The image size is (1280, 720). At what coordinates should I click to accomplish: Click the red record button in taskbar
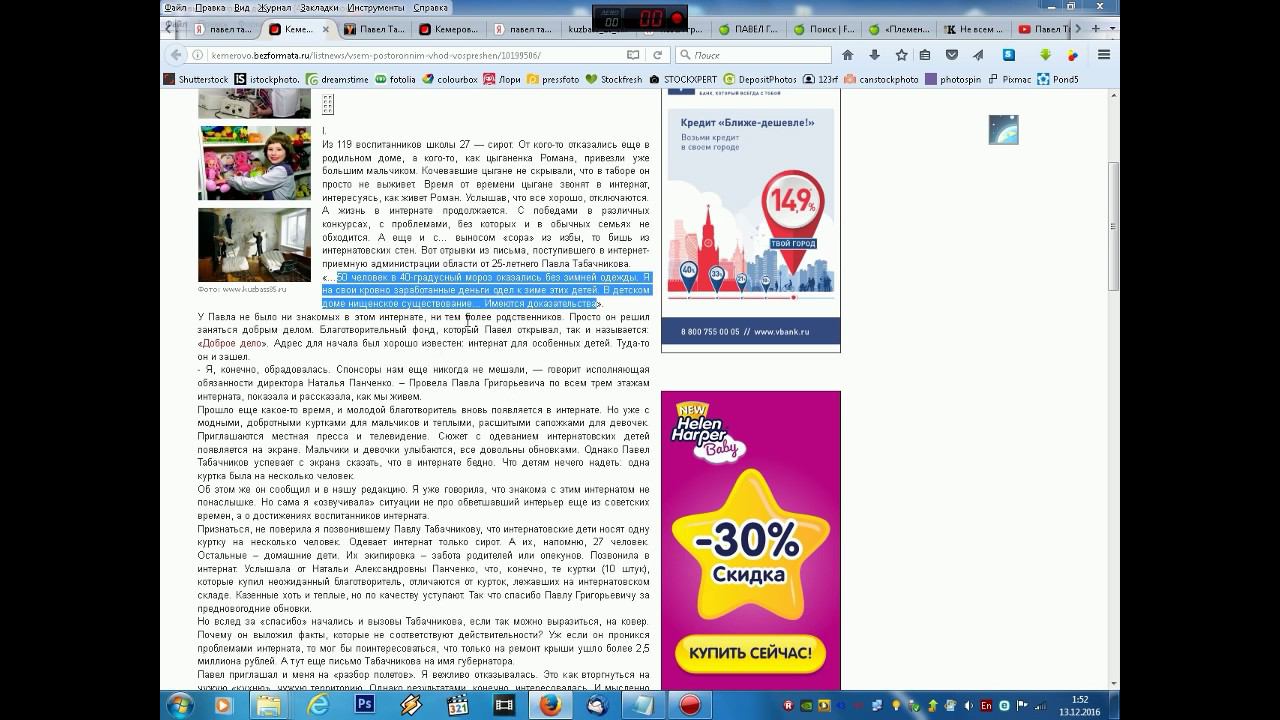pyautogui.click(x=690, y=705)
